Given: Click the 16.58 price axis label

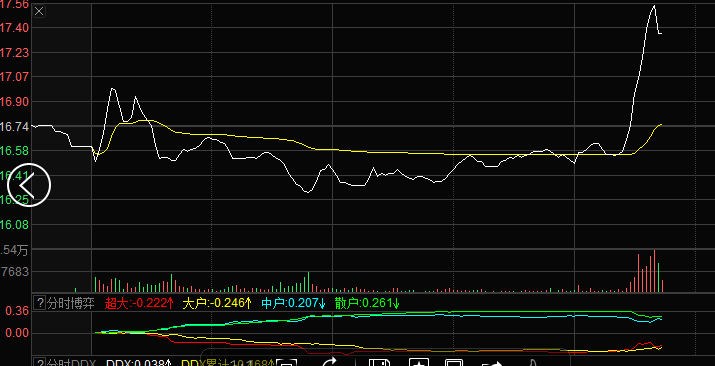Looking at the screenshot, I should click(14, 151).
